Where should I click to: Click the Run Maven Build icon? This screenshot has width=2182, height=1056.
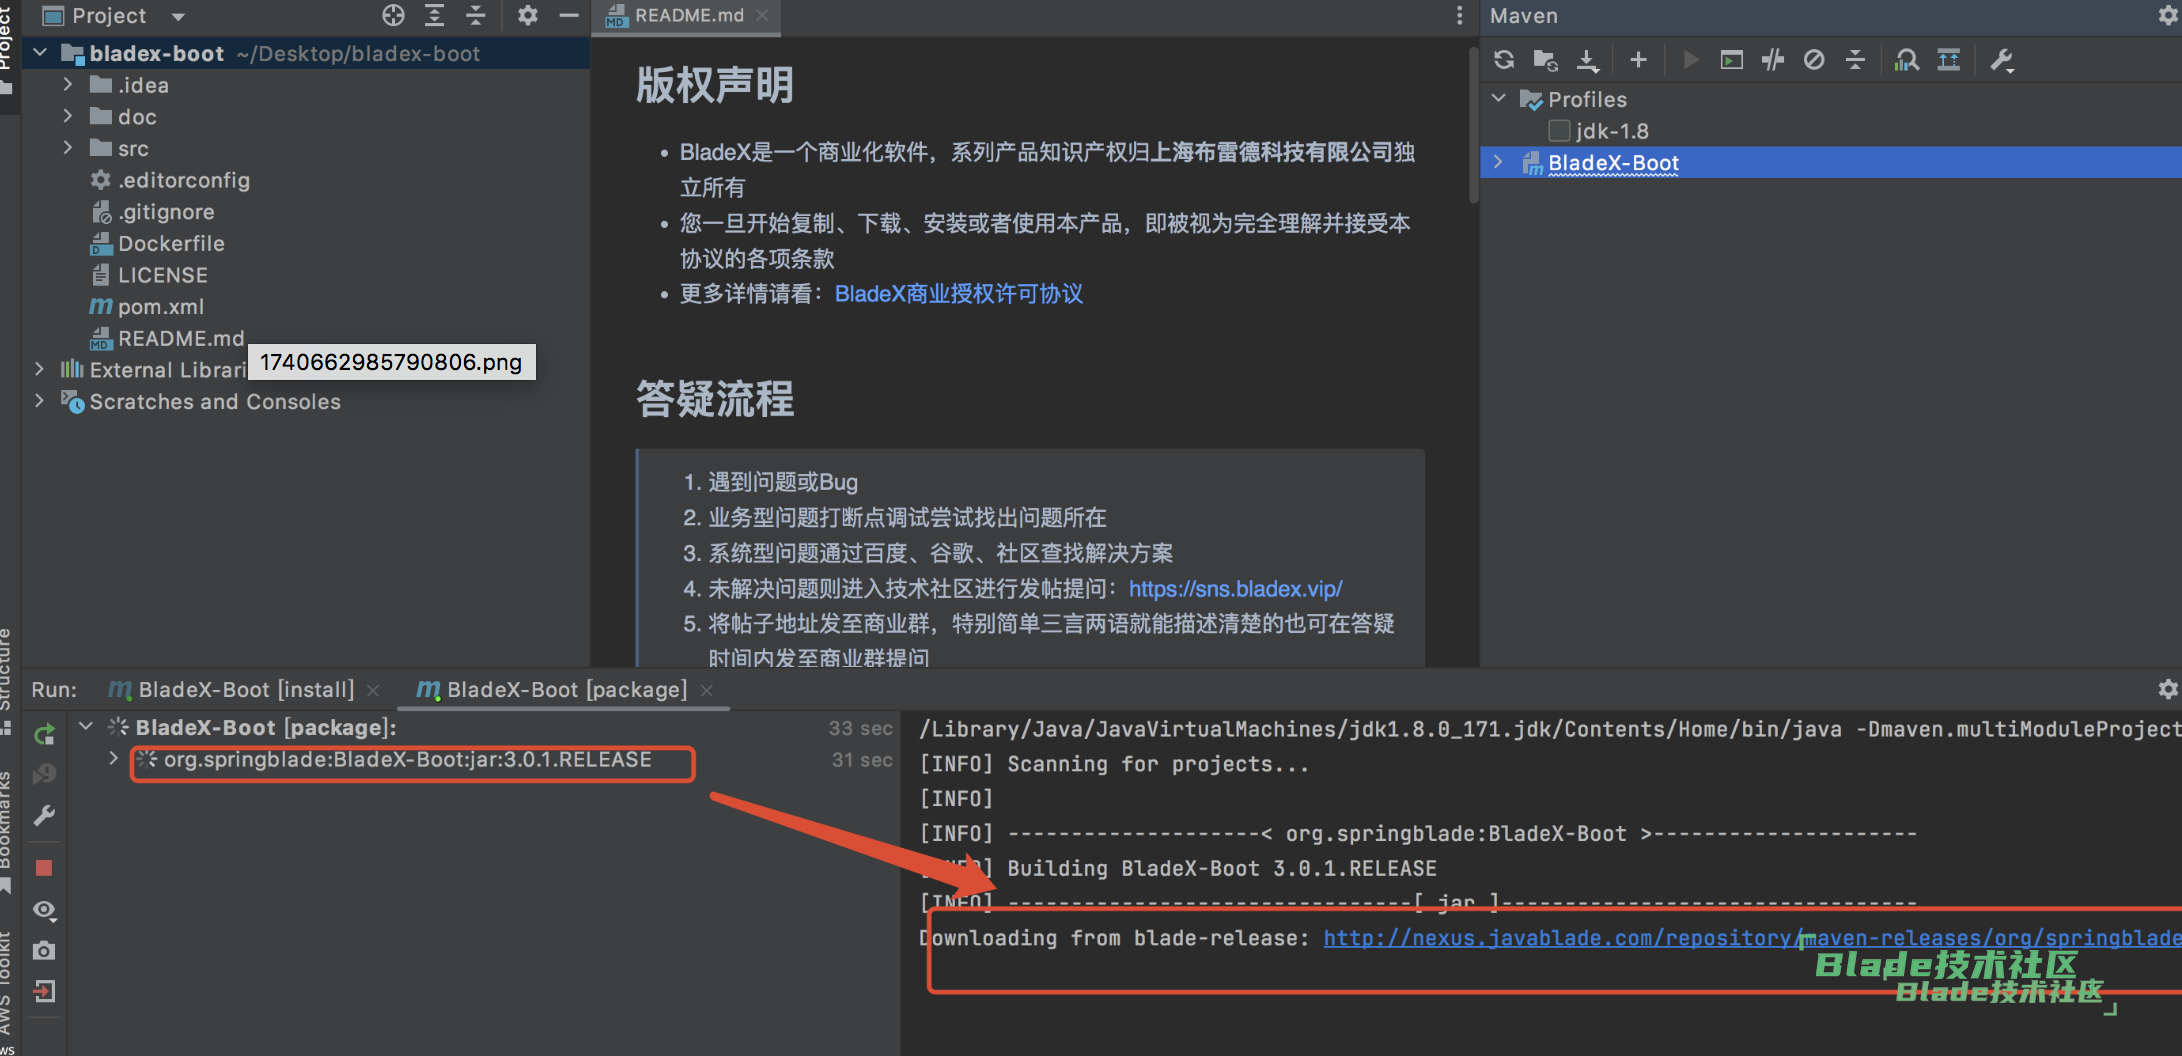(x=1690, y=60)
